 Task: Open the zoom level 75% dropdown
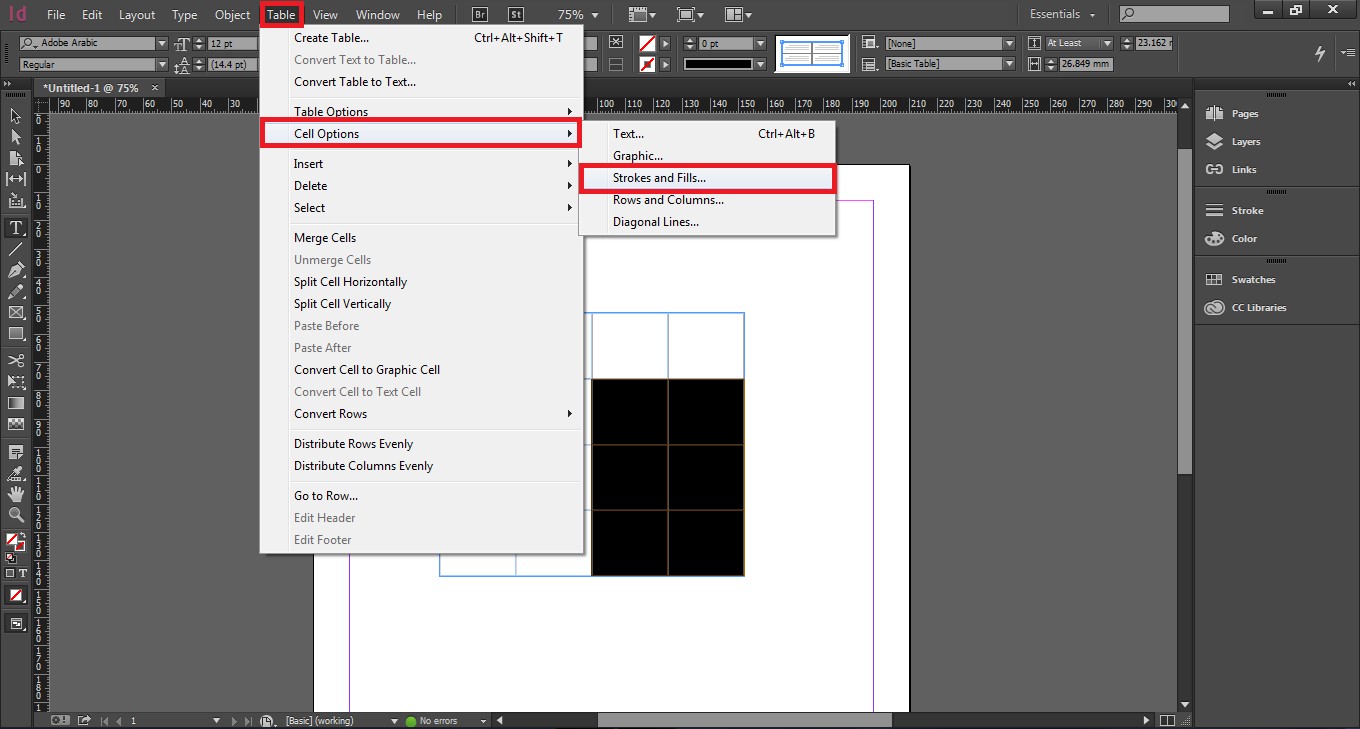tap(596, 15)
